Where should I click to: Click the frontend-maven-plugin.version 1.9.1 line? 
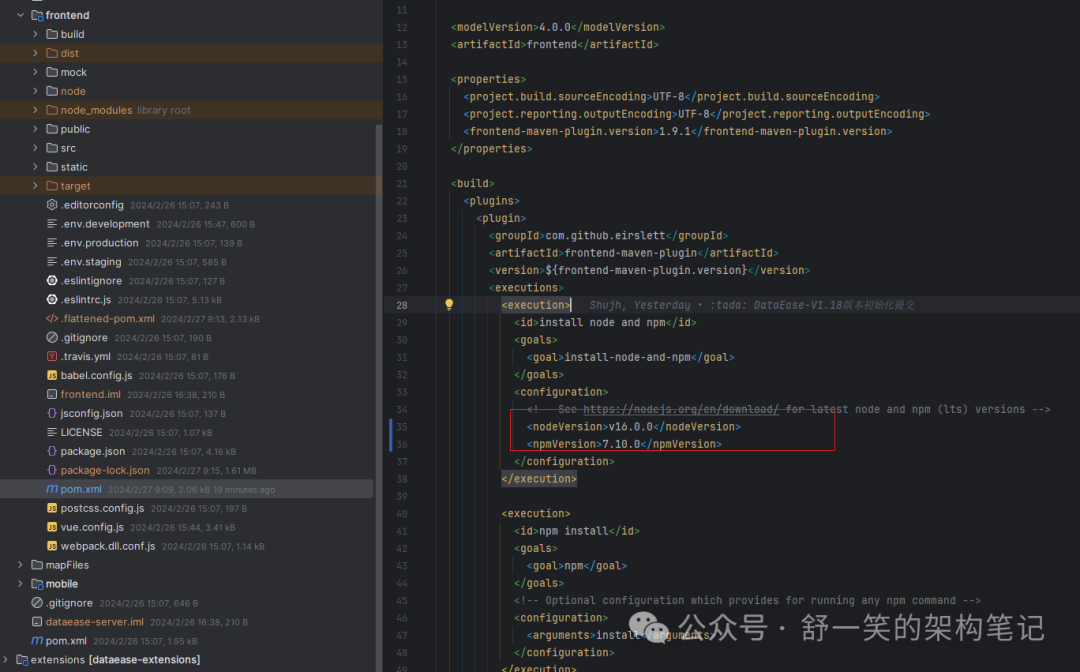click(x=678, y=131)
